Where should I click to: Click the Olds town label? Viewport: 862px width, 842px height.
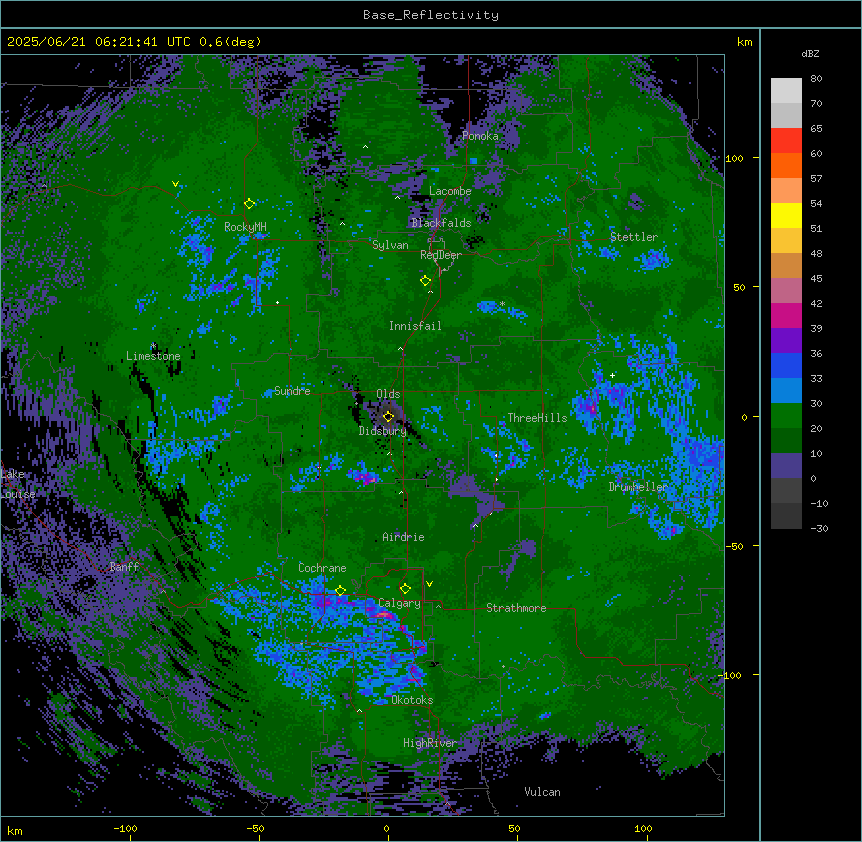pyautogui.click(x=388, y=394)
